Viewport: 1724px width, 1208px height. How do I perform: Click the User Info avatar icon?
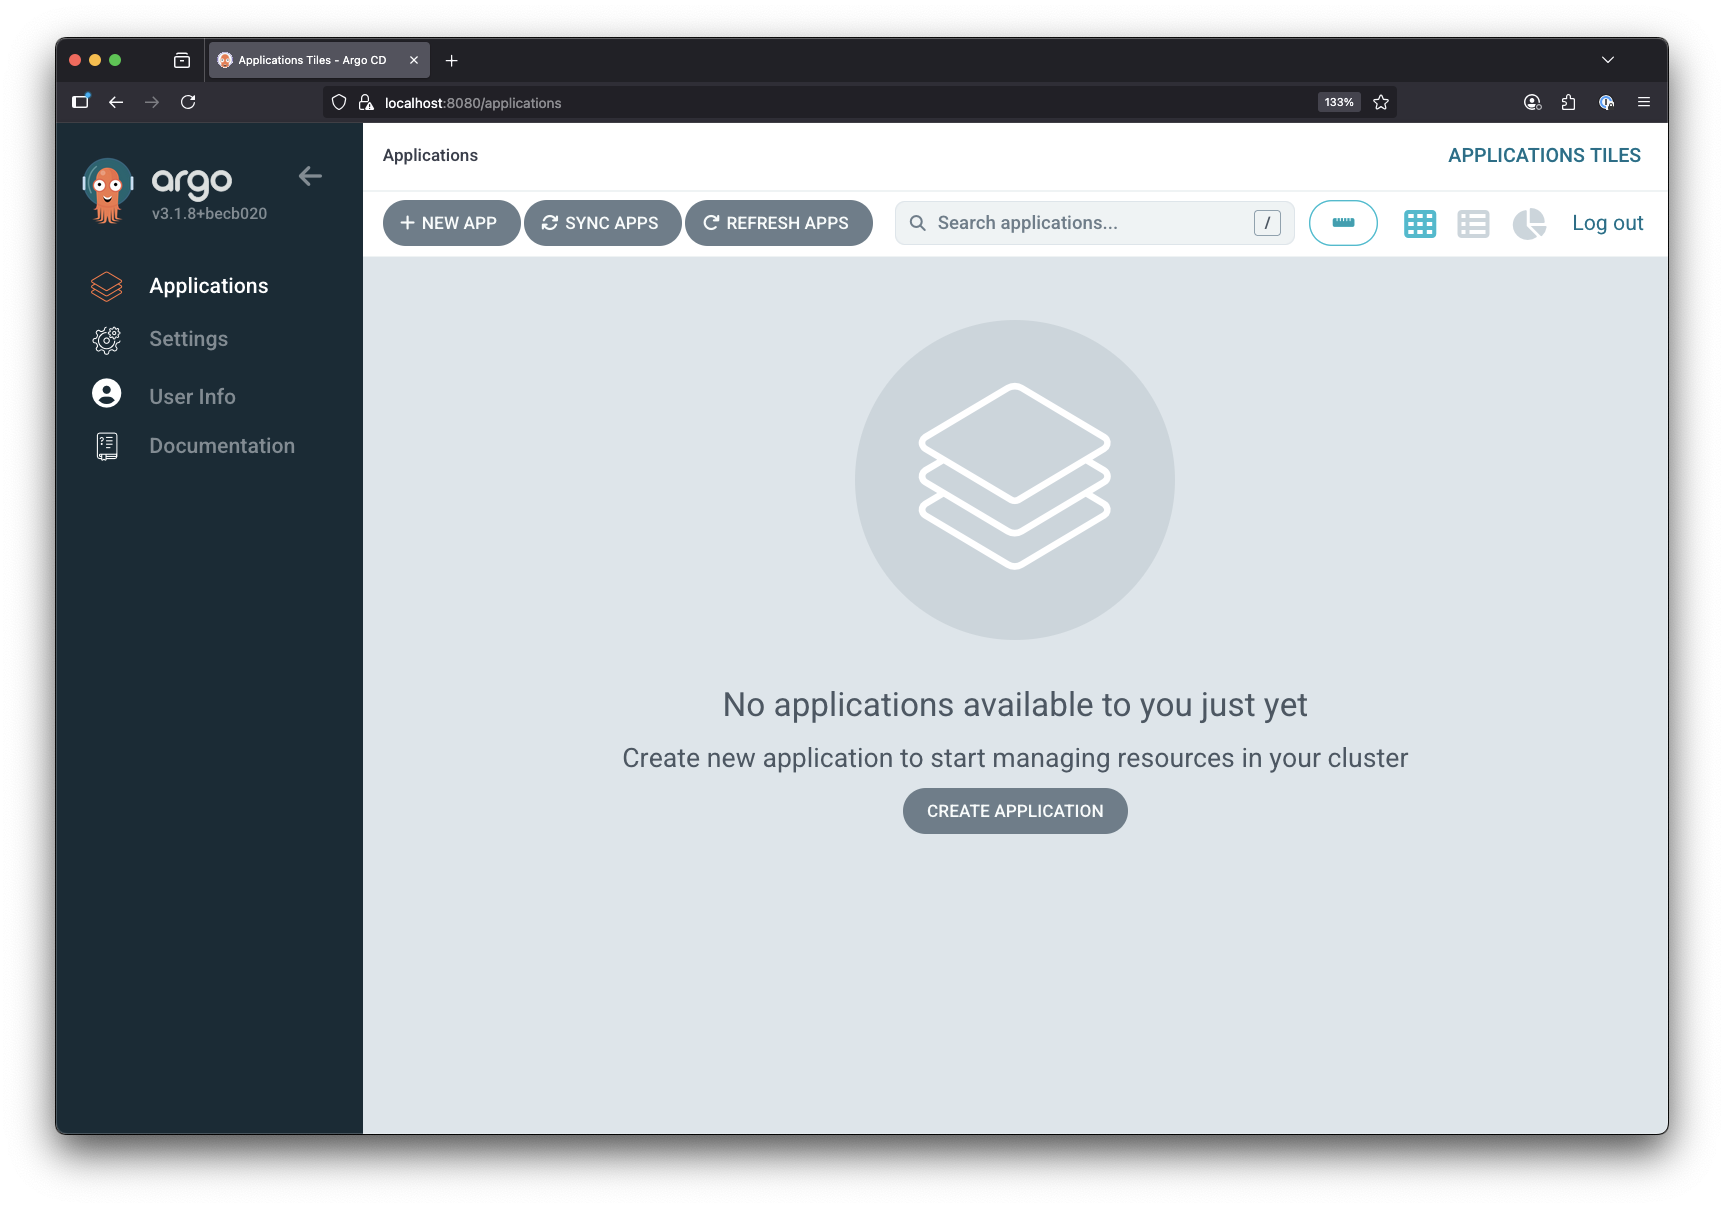[107, 394]
